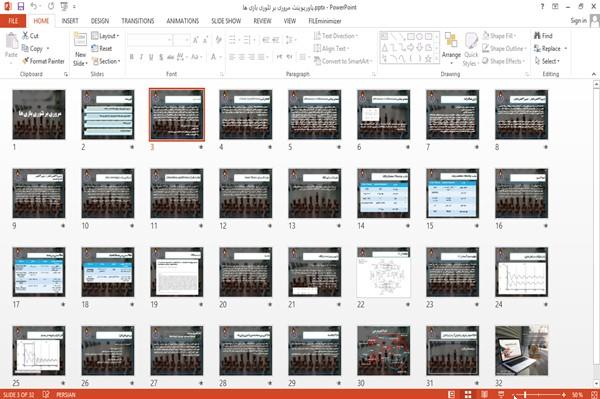Click vertical scrollbar down arrow
This screenshot has width=600, height=399.
click(596, 384)
